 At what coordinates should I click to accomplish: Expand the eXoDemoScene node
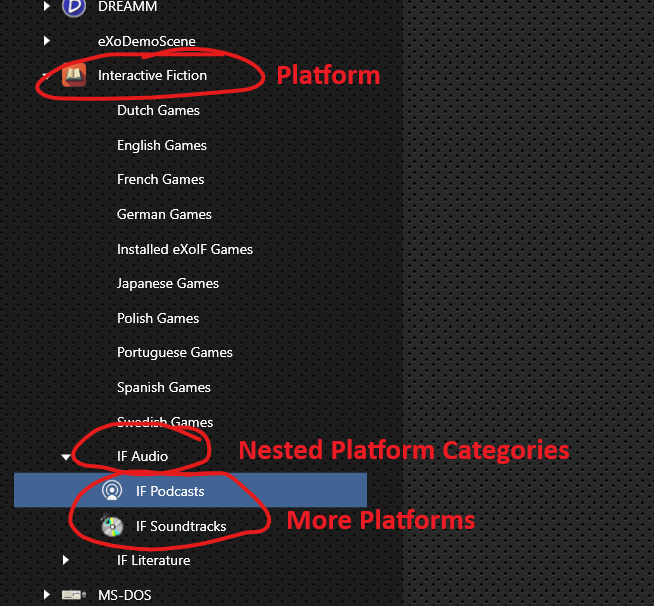click(47, 41)
